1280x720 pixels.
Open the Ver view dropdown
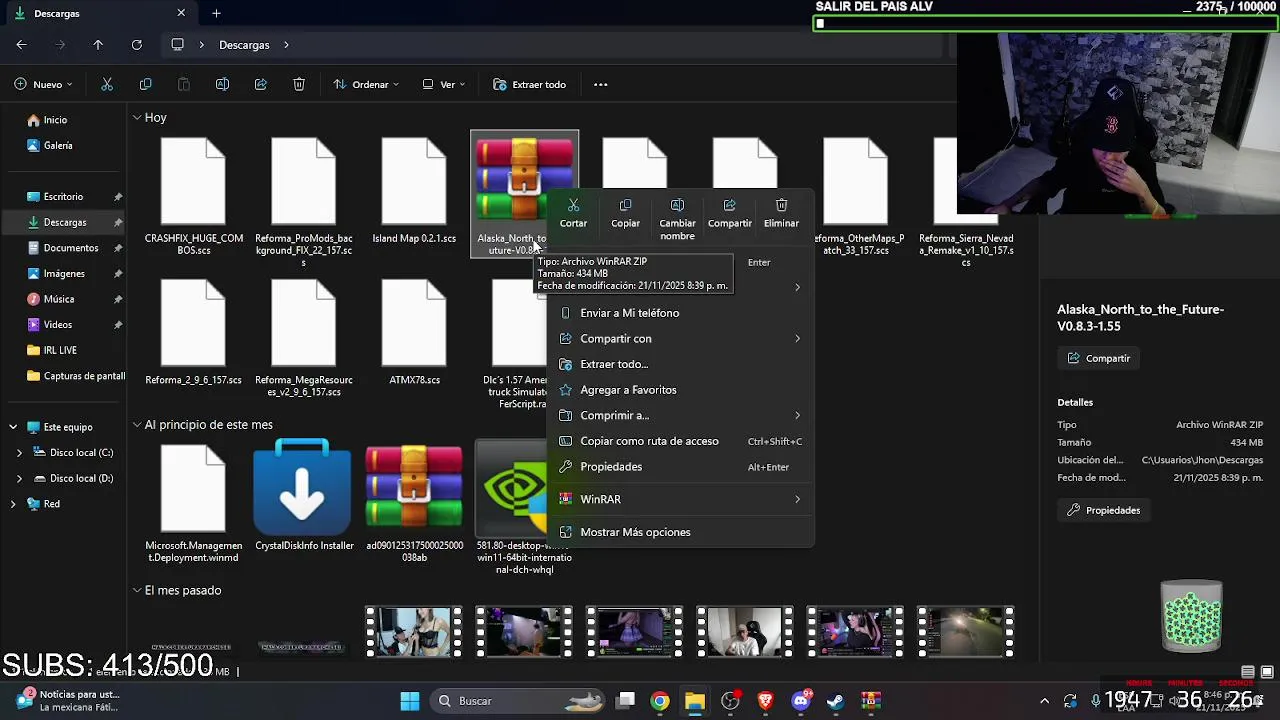pos(444,85)
